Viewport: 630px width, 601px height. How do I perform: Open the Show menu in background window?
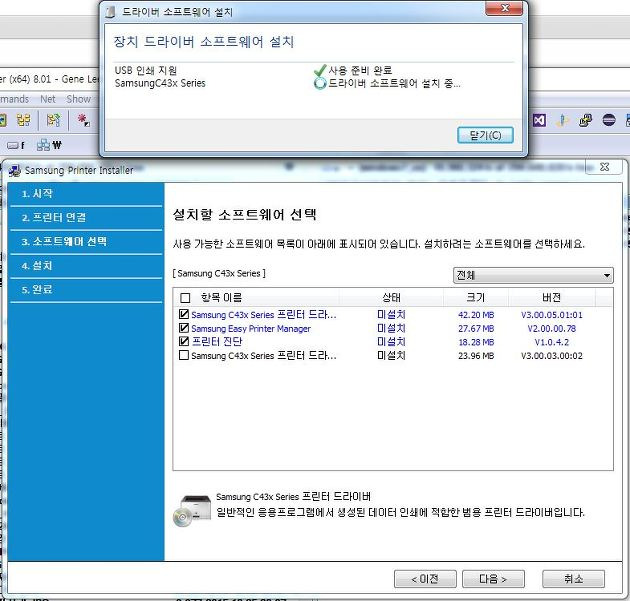pos(78,99)
